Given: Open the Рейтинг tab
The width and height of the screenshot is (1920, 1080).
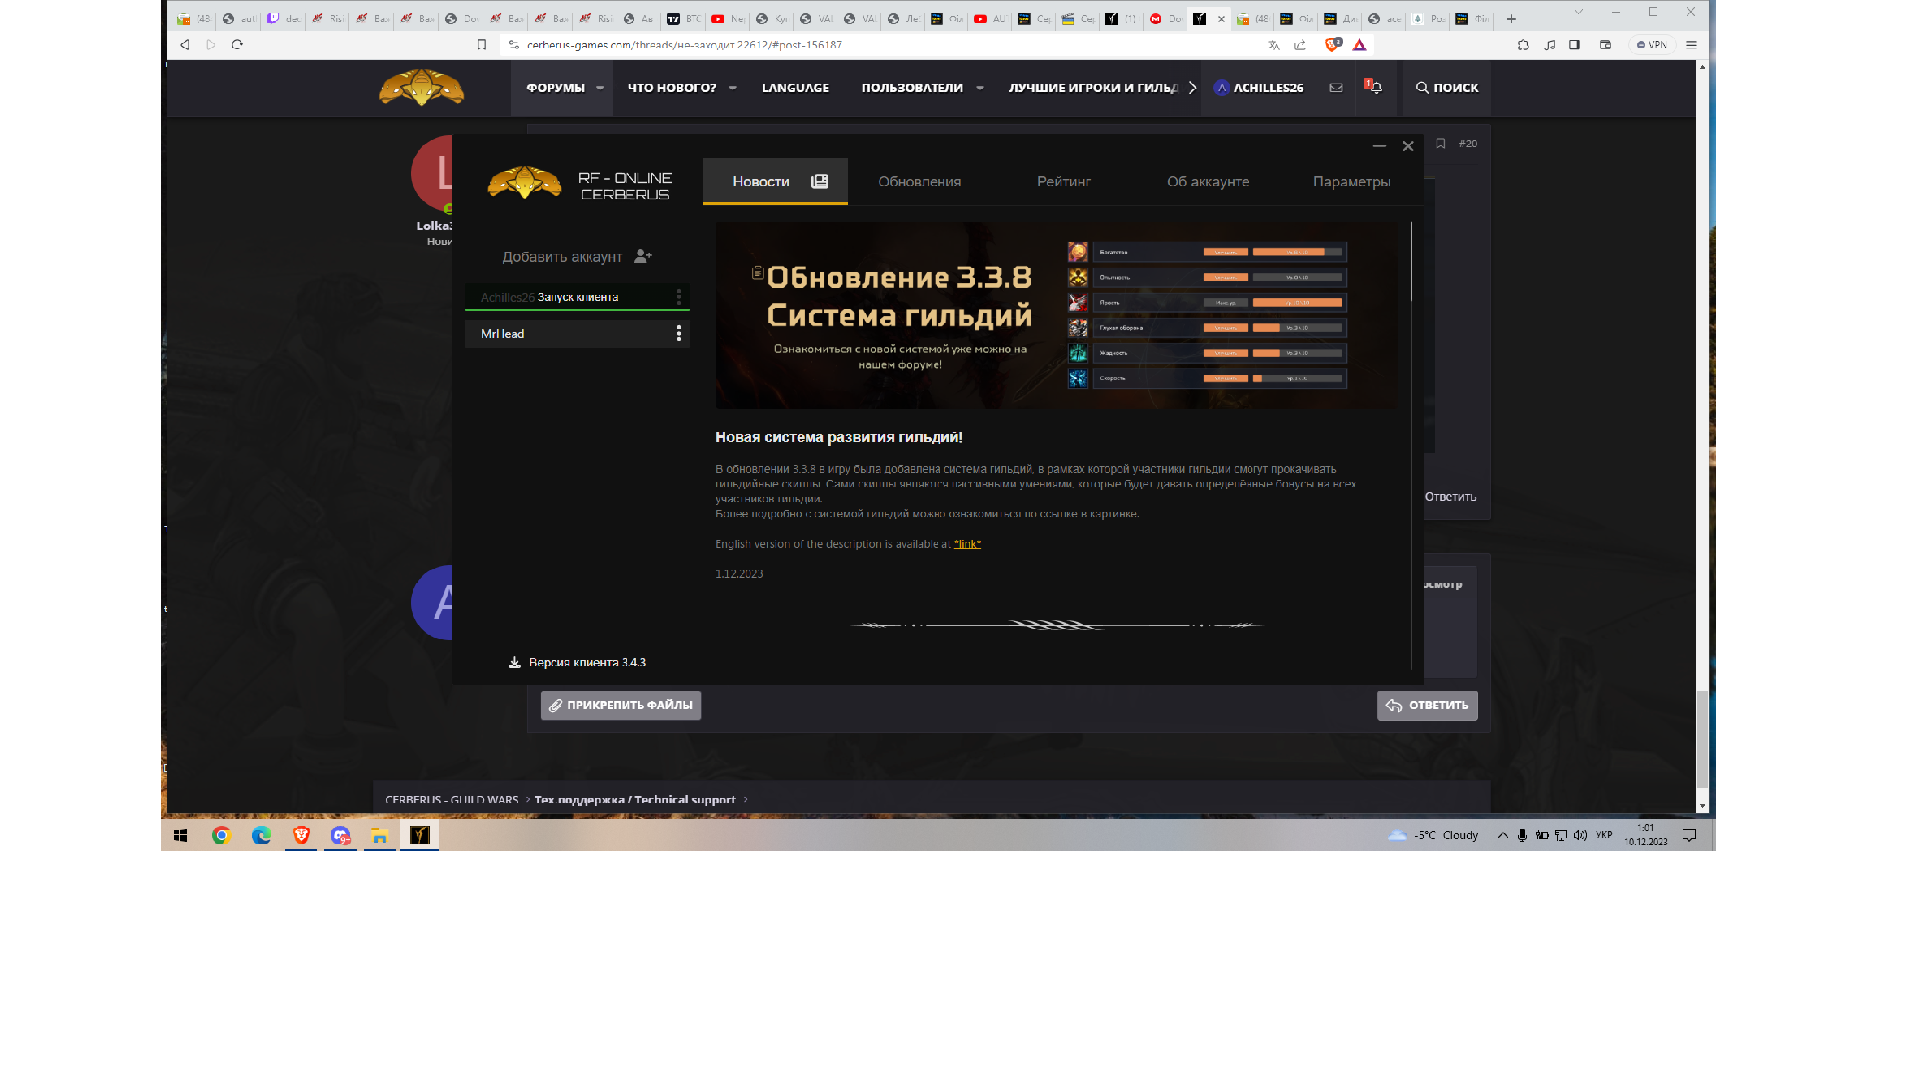Looking at the screenshot, I should point(1064,181).
